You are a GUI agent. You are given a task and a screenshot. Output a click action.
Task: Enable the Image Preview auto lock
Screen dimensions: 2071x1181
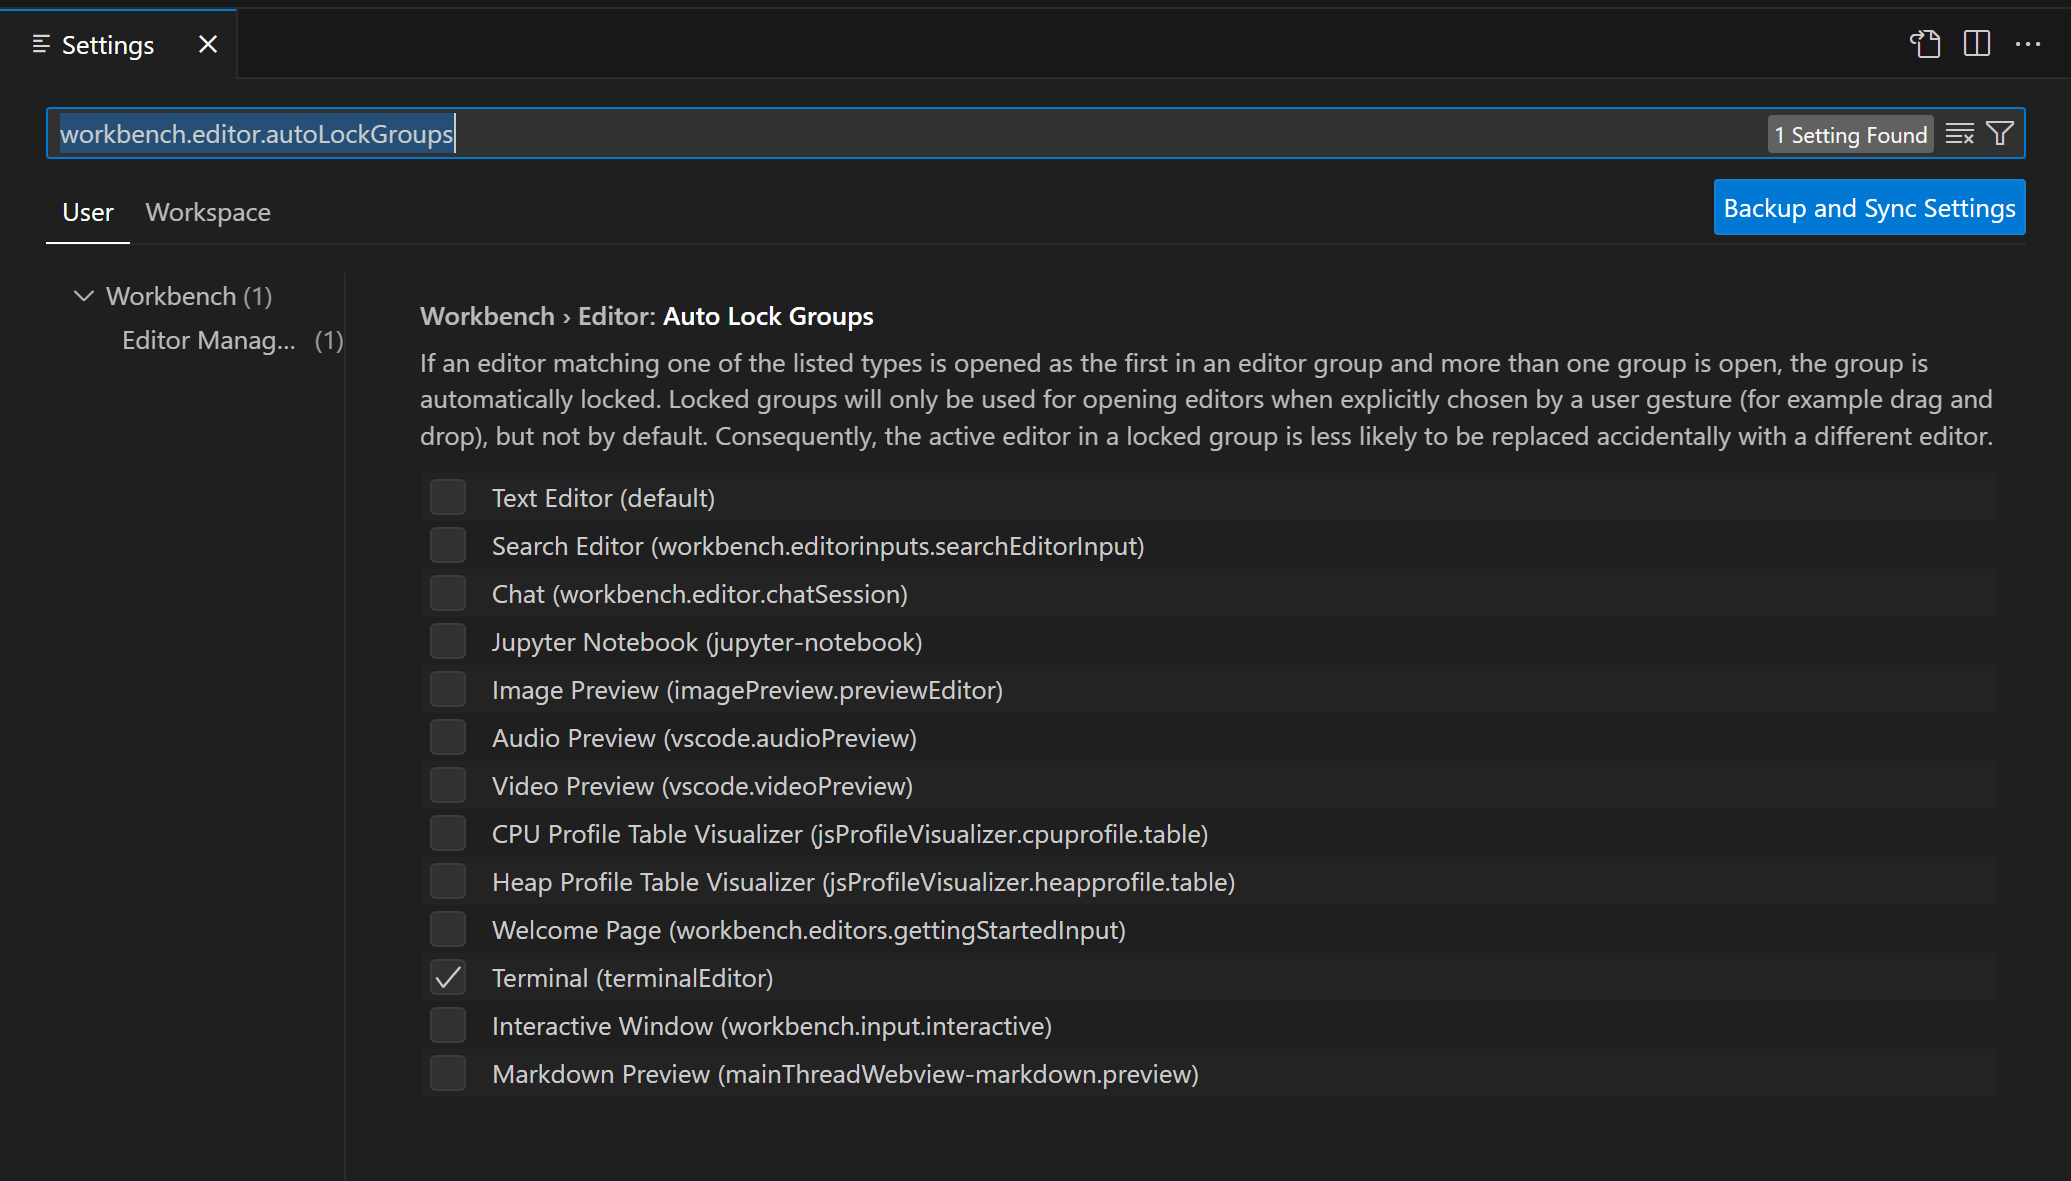point(448,690)
